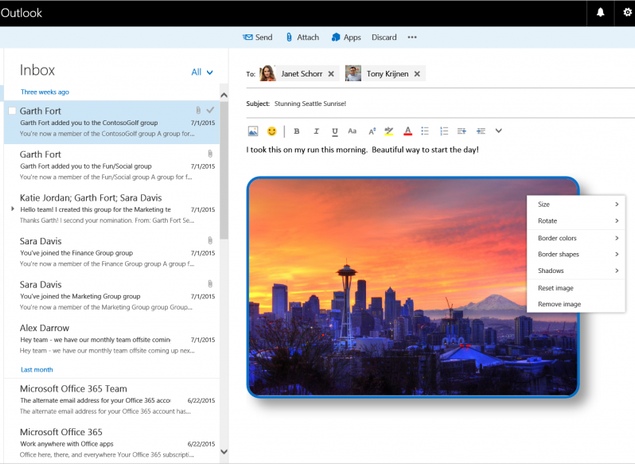Choose Reset image
The height and width of the screenshot is (464, 635).
point(576,288)
